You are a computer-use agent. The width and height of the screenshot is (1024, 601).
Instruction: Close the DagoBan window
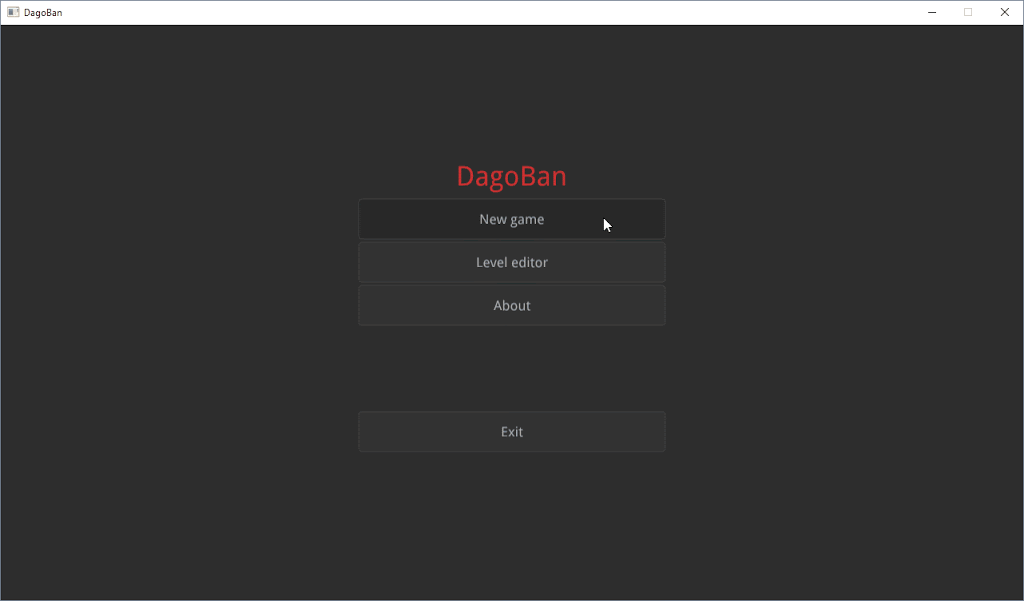pyautogui.click(x=1004, y=12)
